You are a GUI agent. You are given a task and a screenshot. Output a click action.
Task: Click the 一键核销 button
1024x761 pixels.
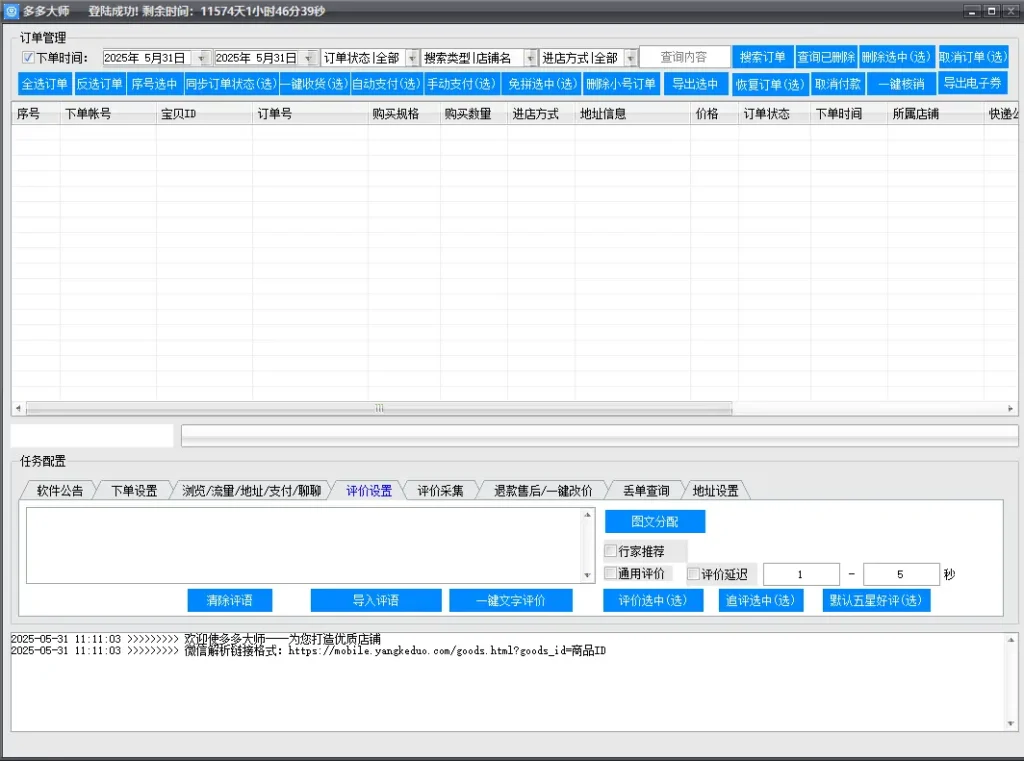[901, 84]
